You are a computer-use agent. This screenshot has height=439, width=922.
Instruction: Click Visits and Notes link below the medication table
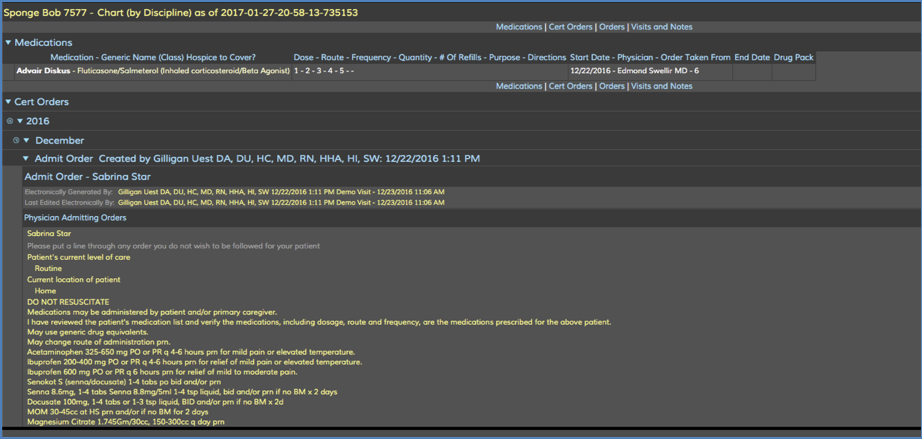pos(662,86)
